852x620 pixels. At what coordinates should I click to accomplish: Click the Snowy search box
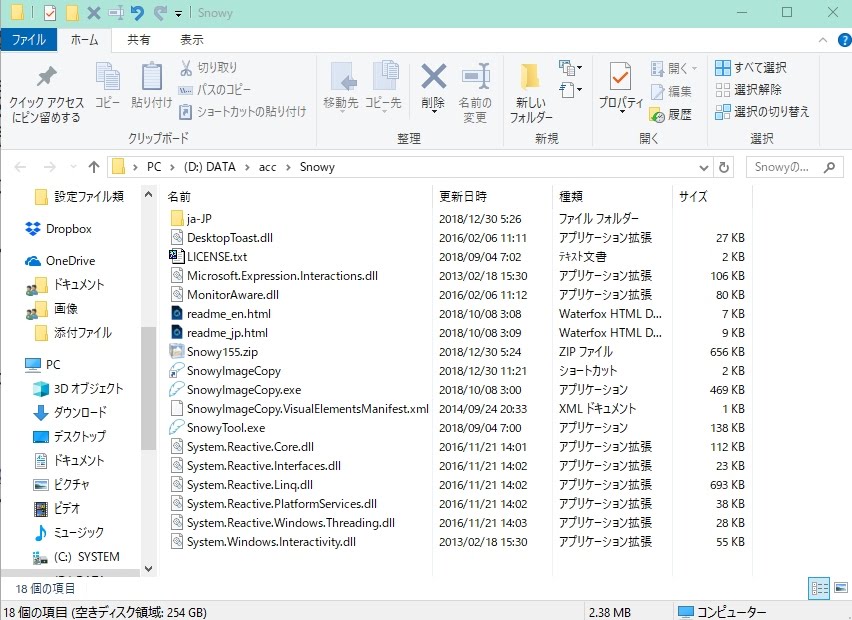click(x=790, y=167)
